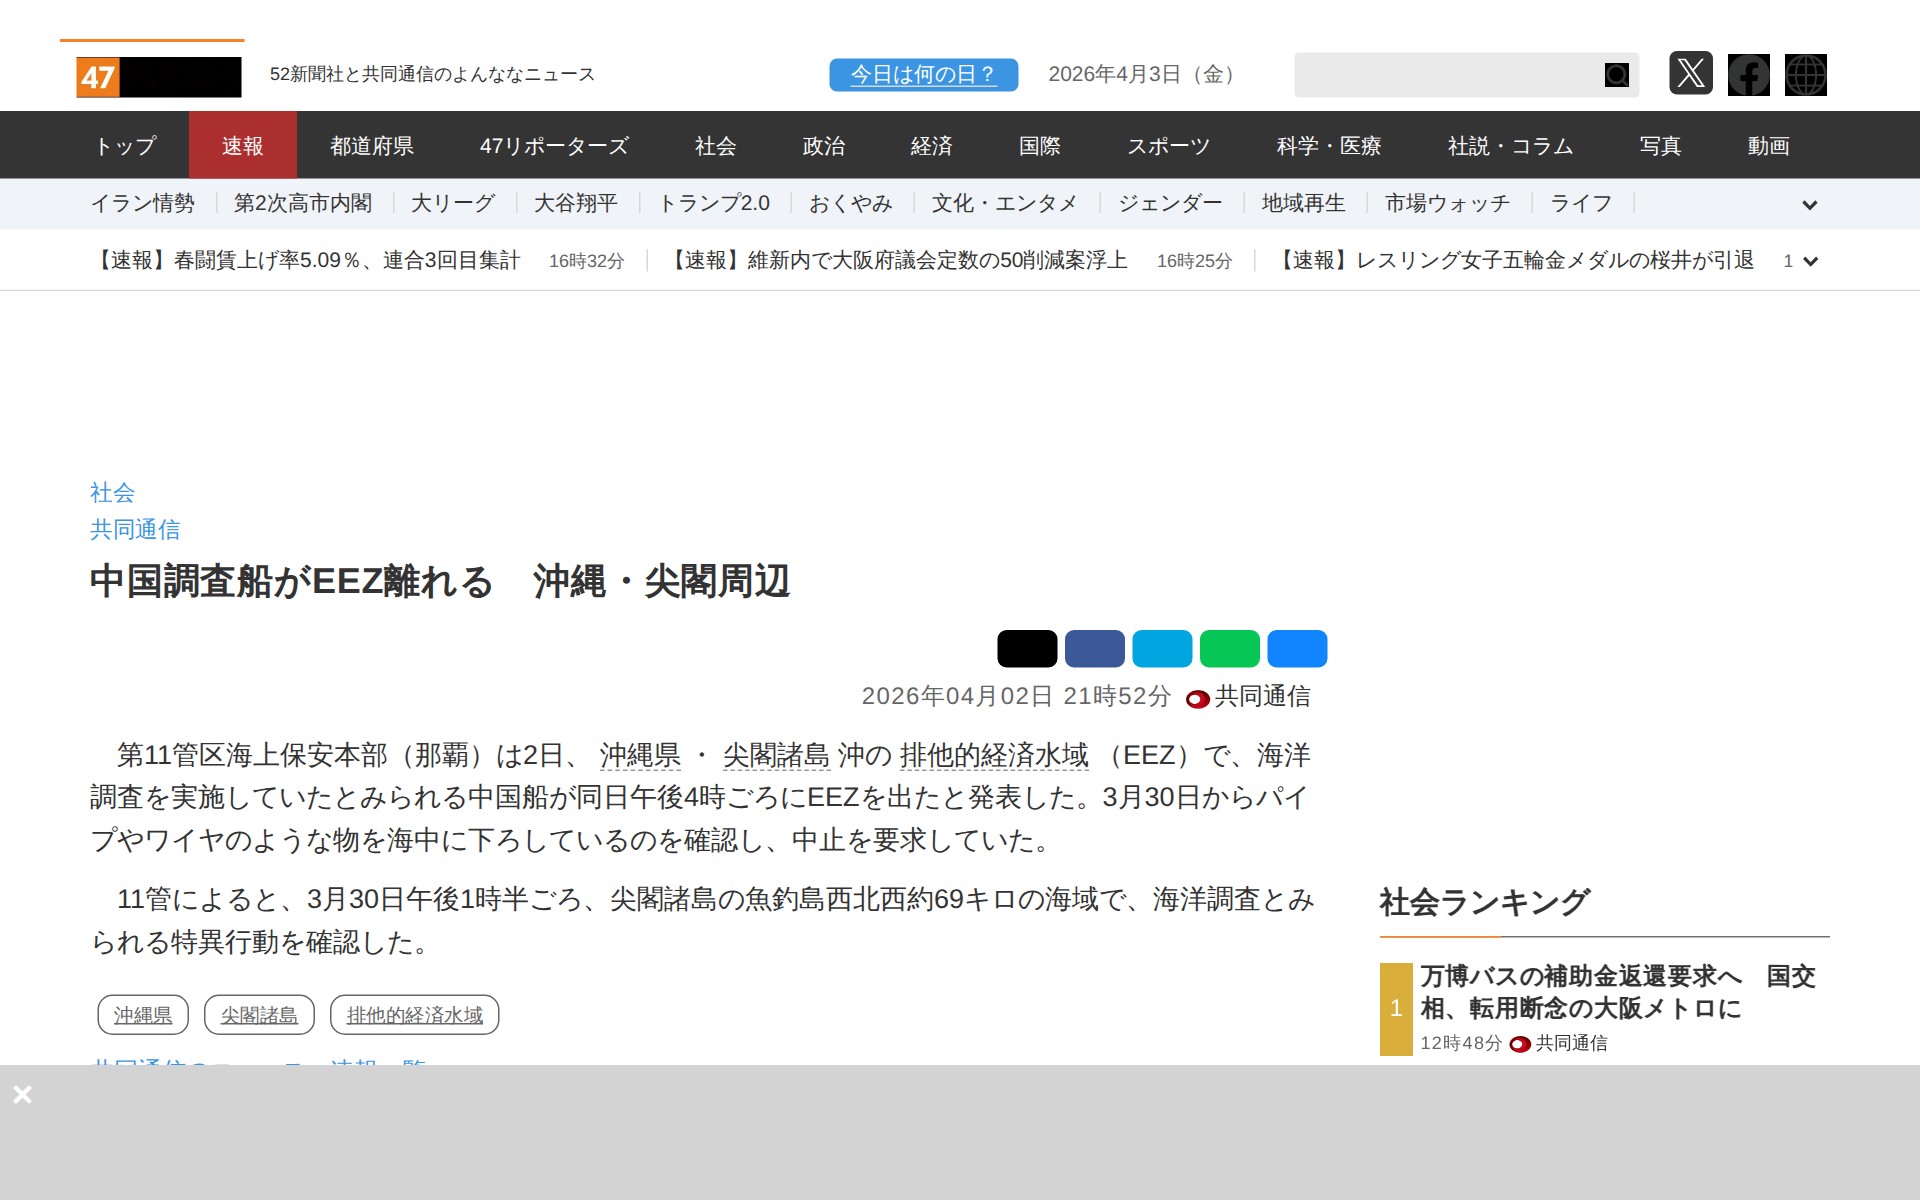Share article via black X button
Screen dimensions: 1920x1200
point(1026,649)
